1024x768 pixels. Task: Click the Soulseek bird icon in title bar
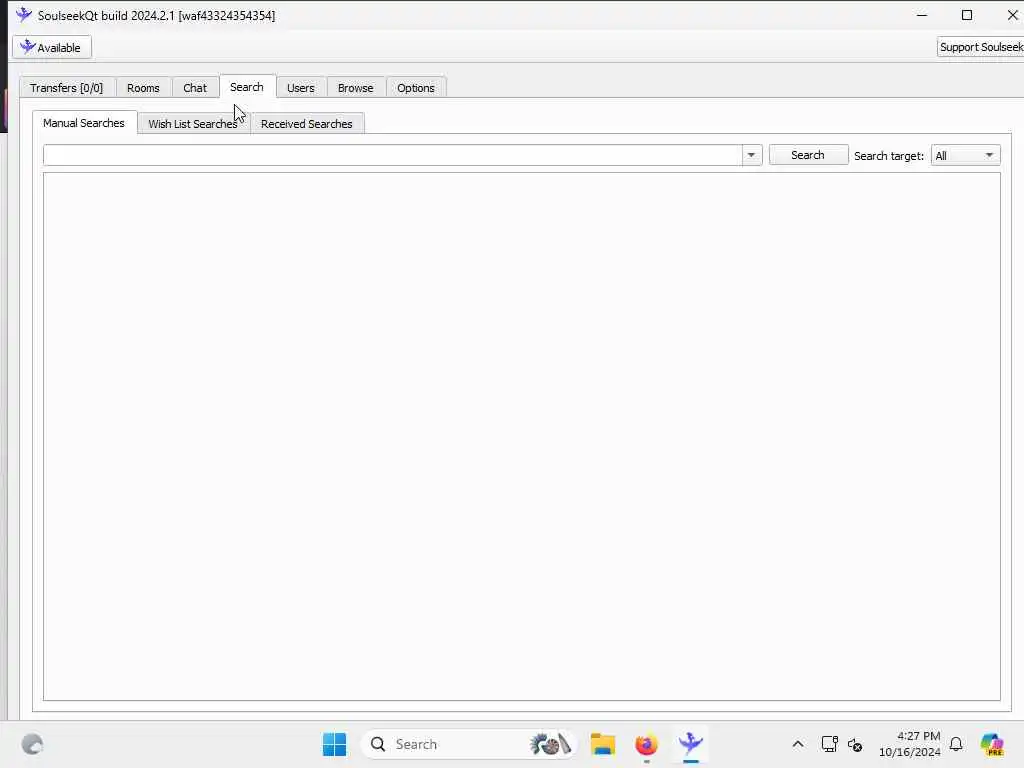tap(24, 14)
